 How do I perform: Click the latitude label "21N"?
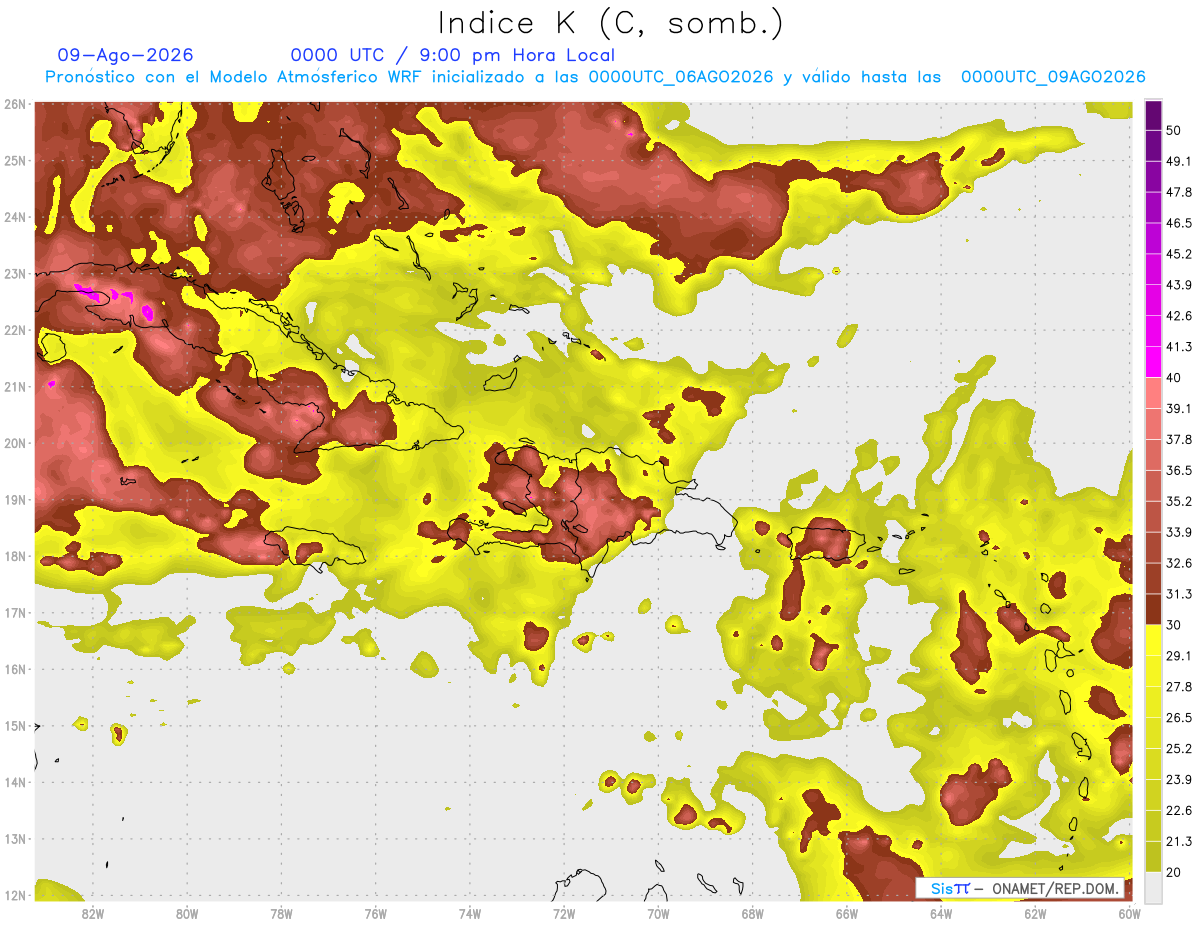(x=15, y=386)
